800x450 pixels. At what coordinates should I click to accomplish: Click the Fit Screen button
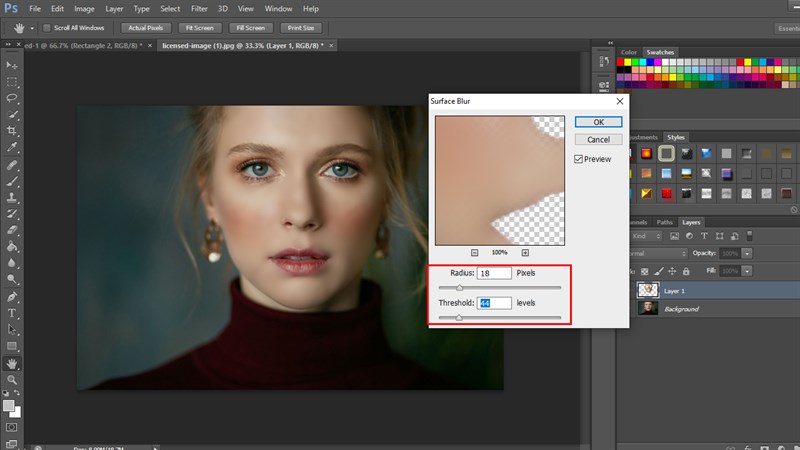[x=199, y=28]
